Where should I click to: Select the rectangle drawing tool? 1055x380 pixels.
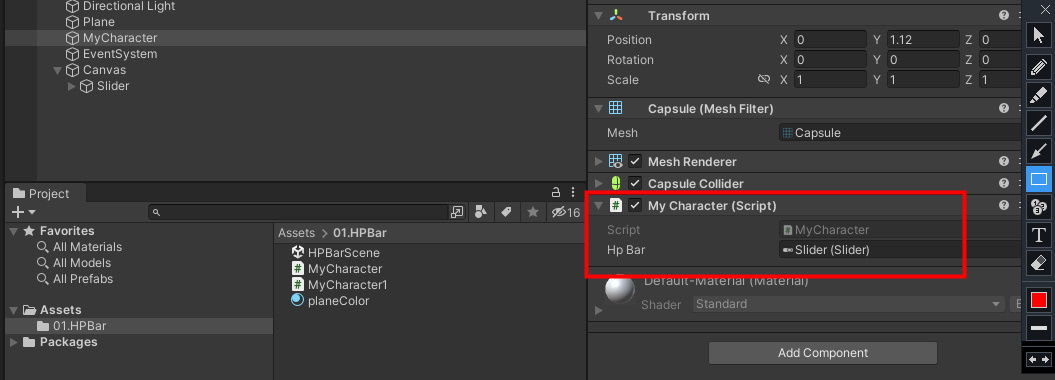click(1039, 179)
